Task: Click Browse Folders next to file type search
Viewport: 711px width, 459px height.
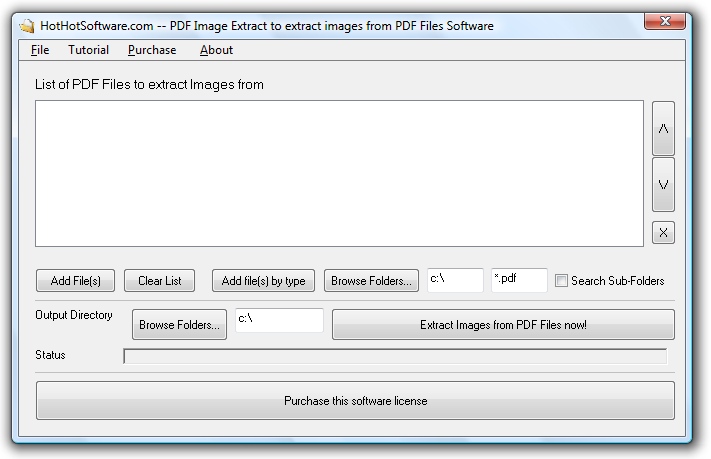Action: [x=371, y=281]
